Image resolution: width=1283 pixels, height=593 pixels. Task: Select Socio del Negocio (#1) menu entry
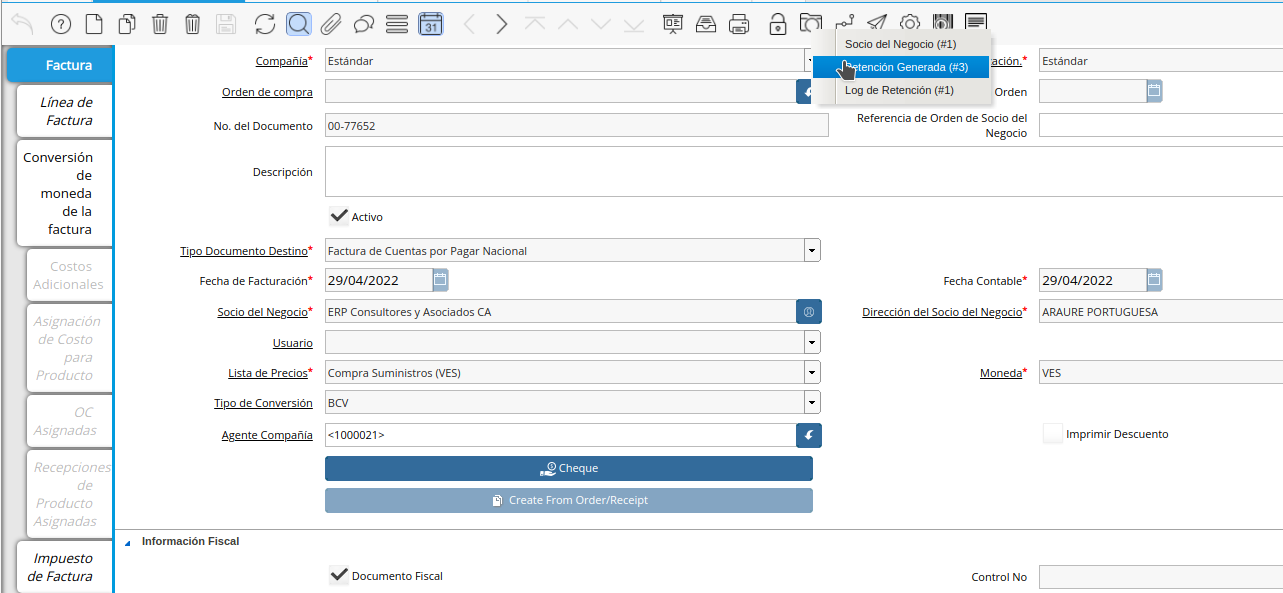903,44
